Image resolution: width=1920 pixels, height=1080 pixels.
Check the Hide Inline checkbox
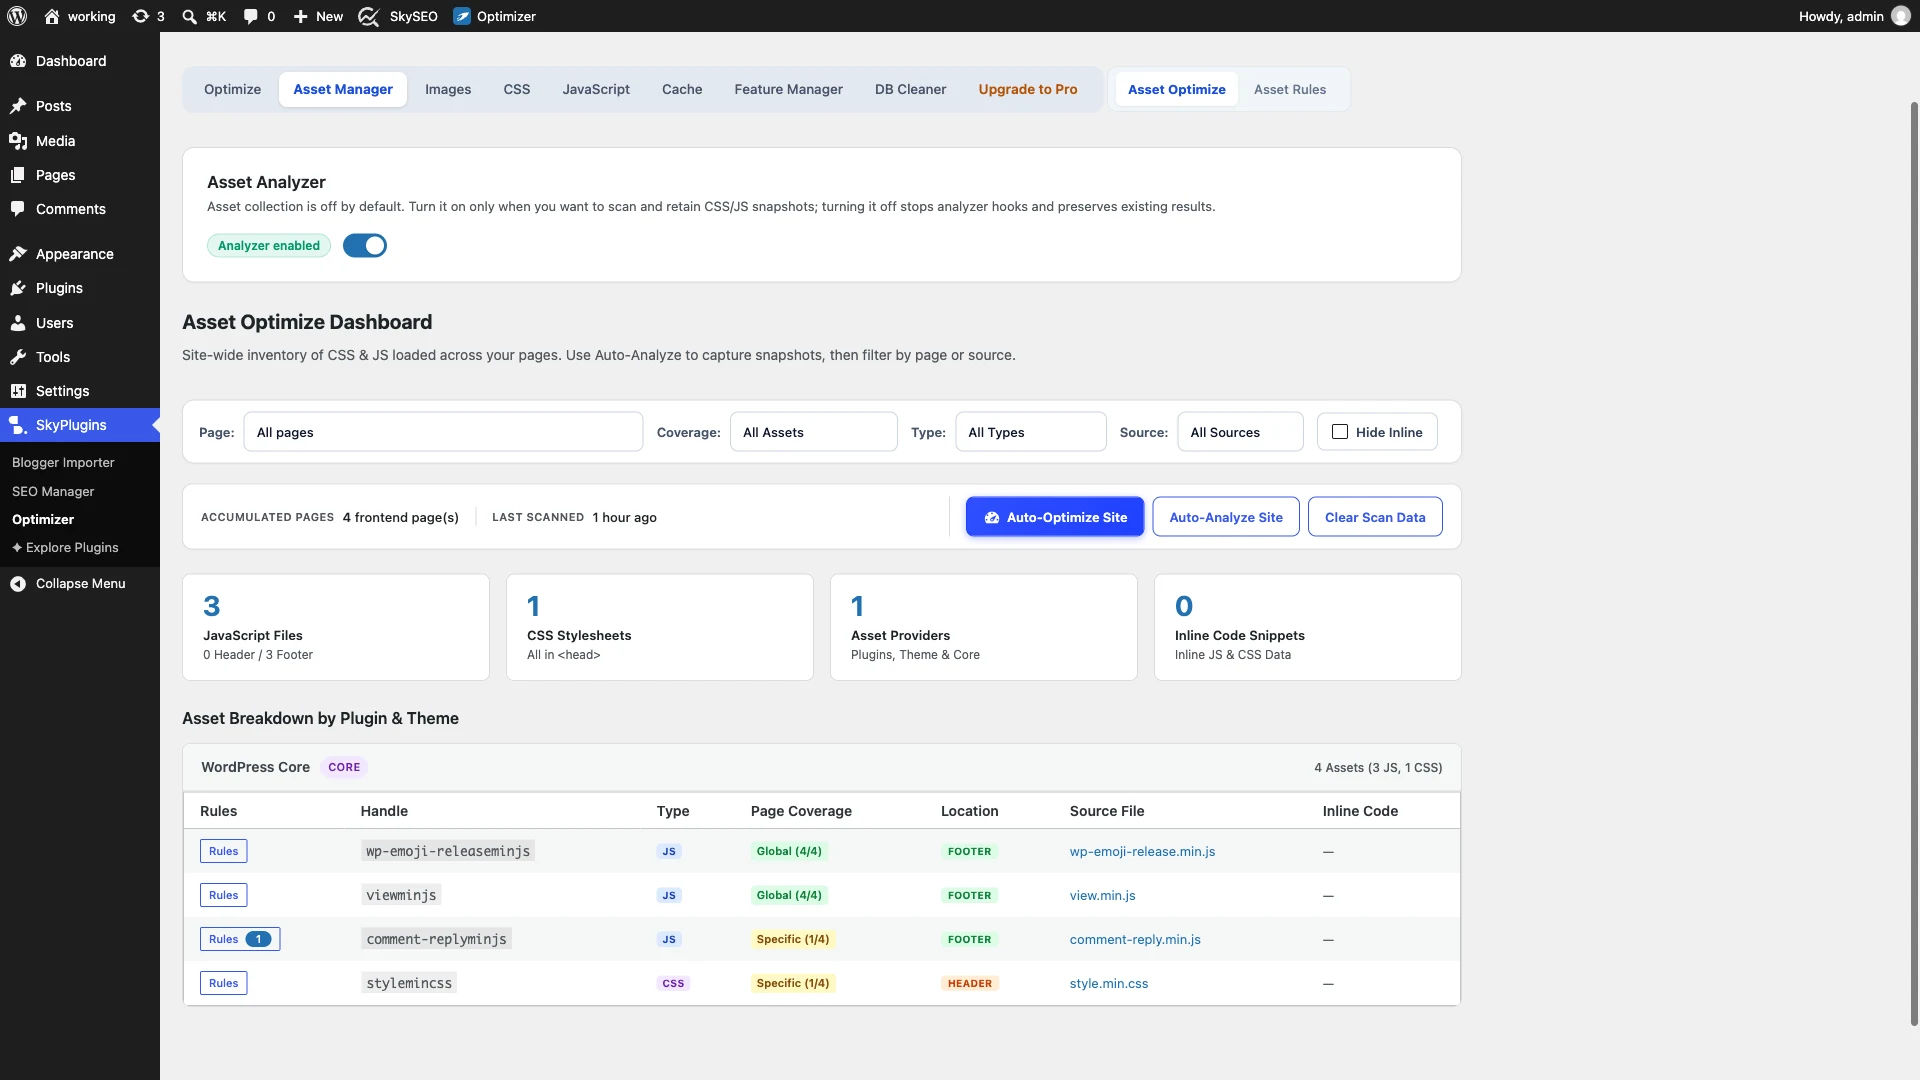1340,432
